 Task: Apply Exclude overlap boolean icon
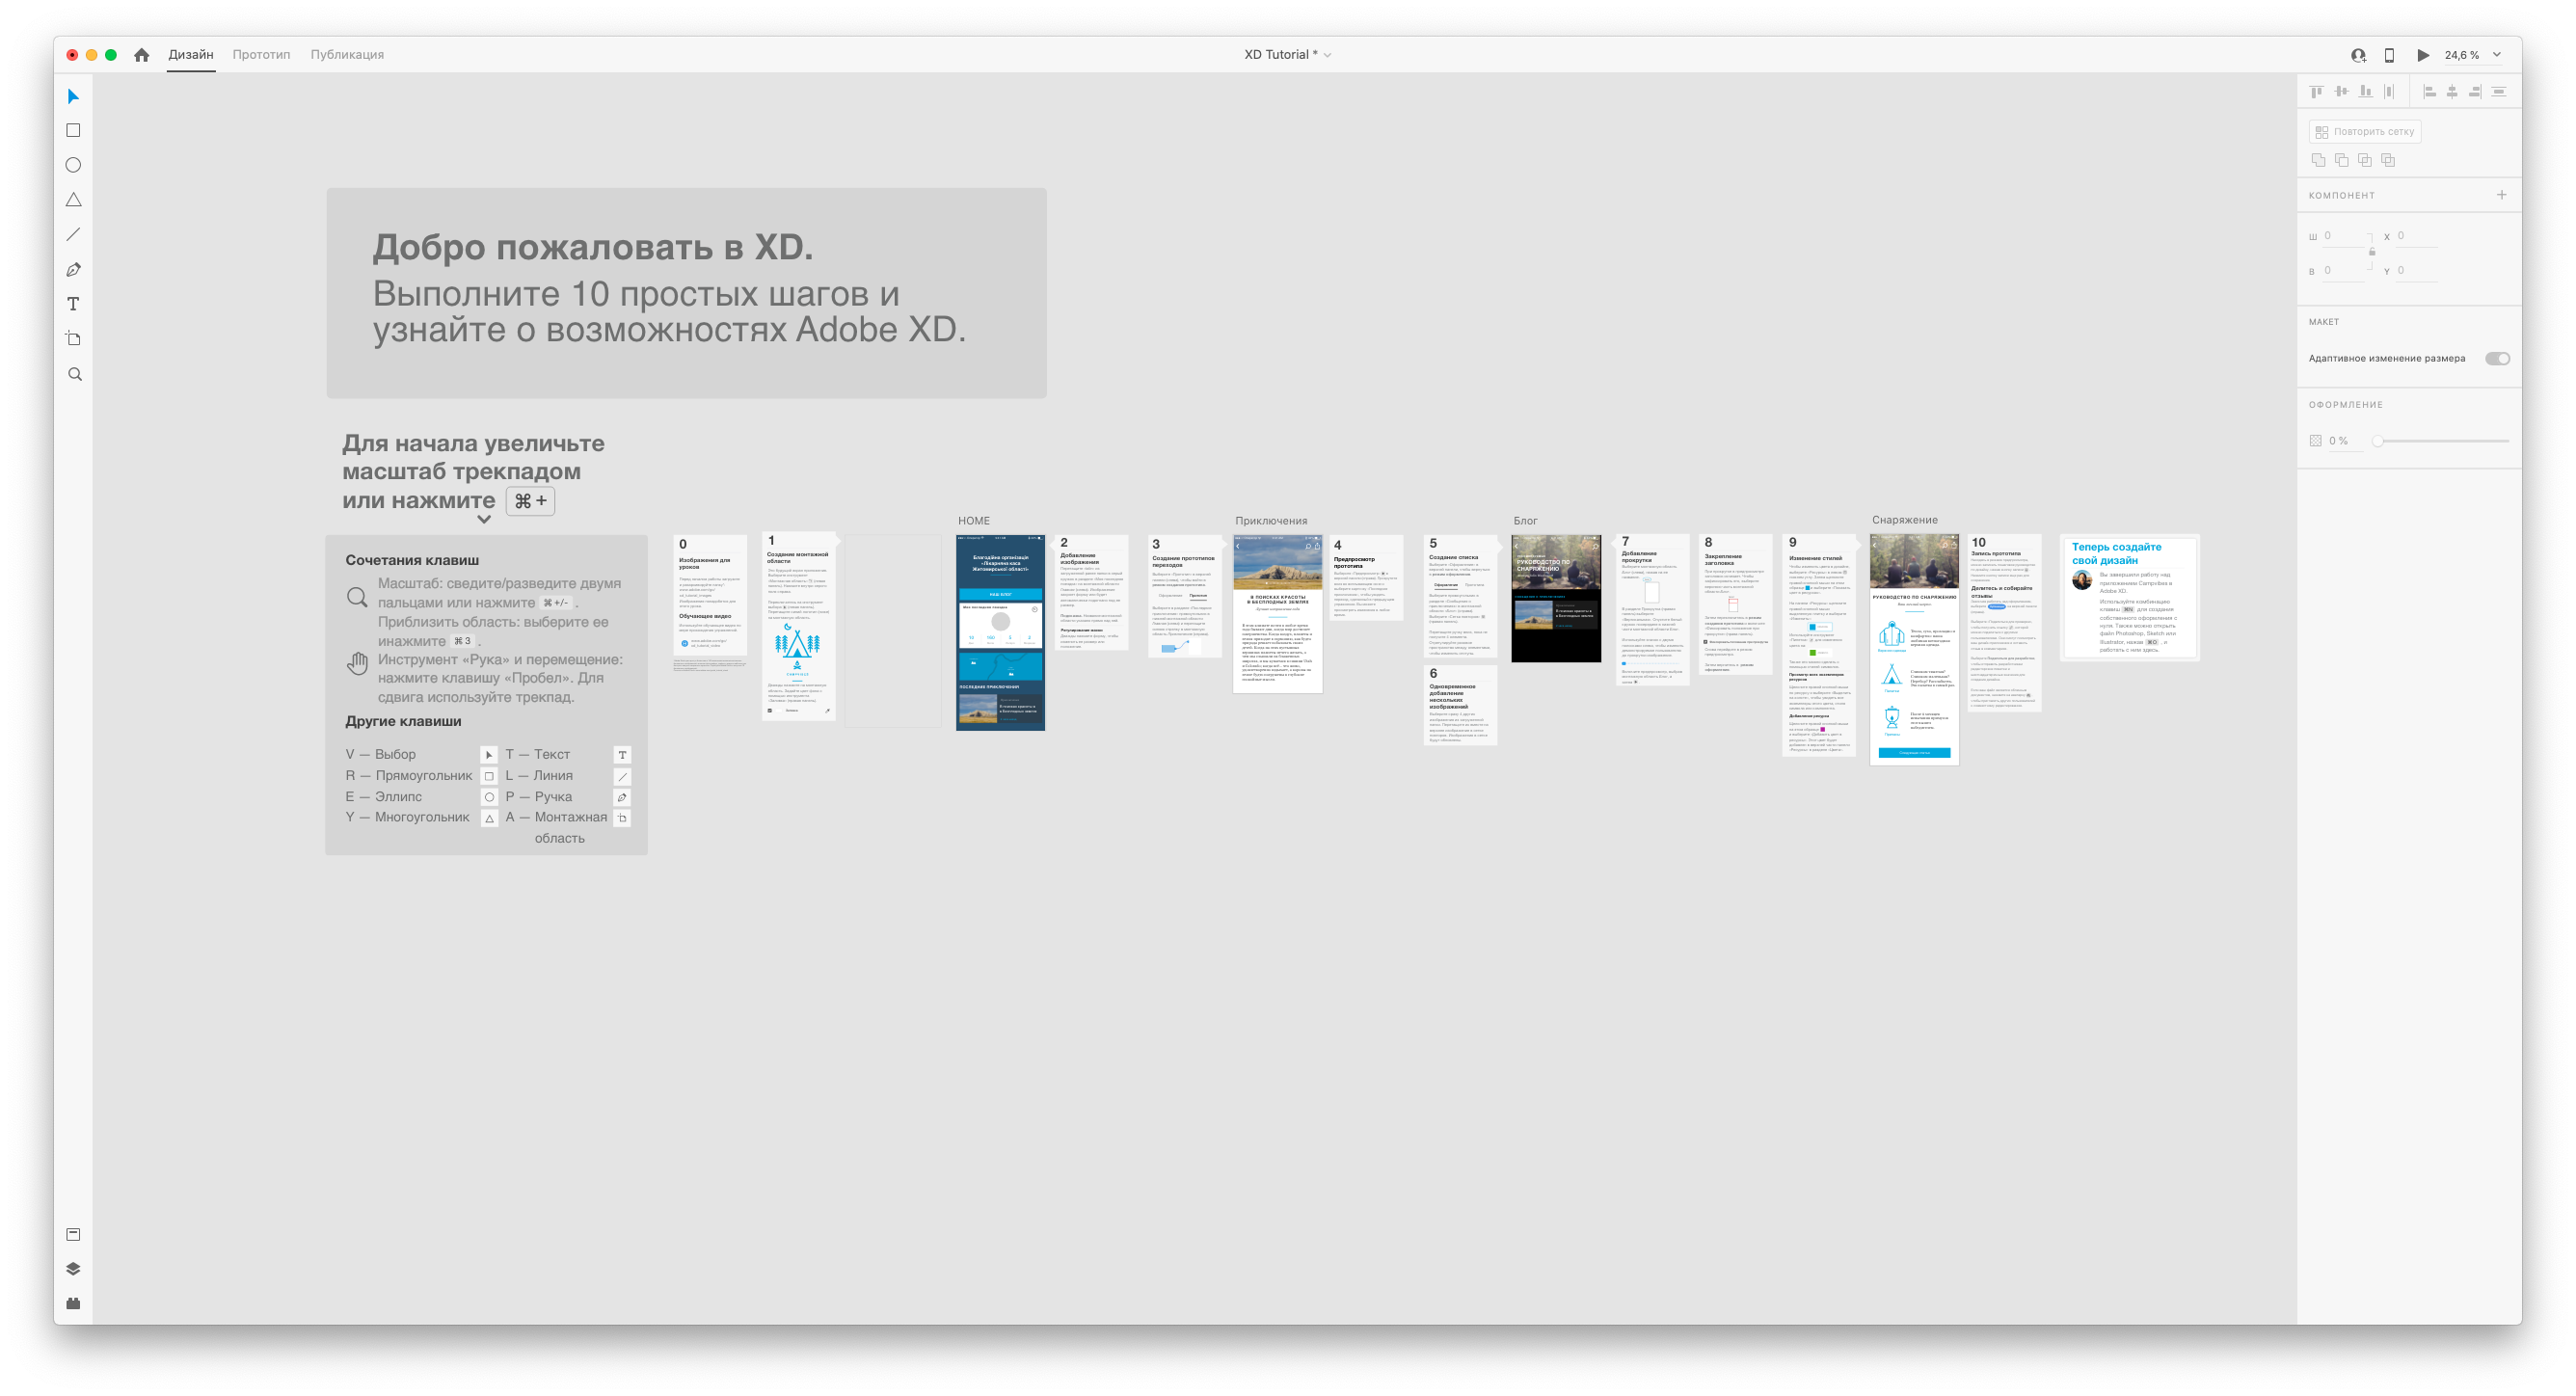point(2388,160)
